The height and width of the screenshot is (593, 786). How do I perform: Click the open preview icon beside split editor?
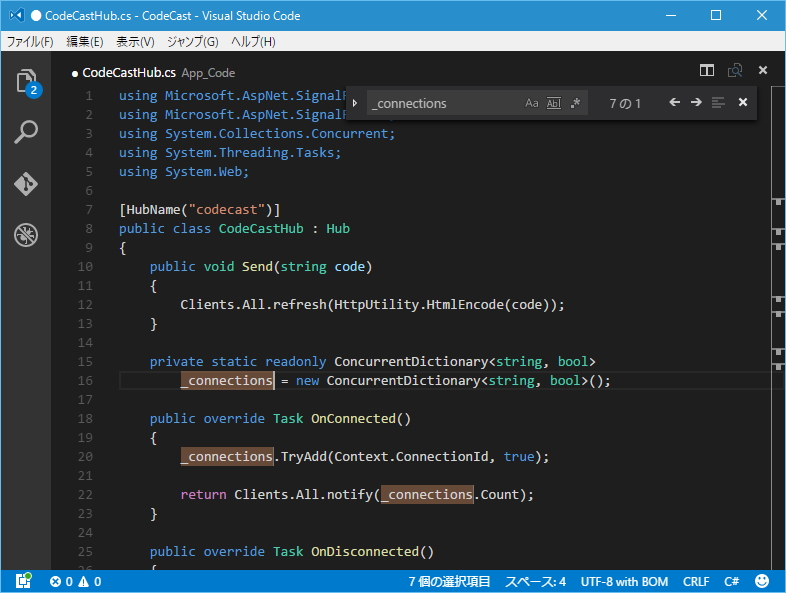pos(735,70)
